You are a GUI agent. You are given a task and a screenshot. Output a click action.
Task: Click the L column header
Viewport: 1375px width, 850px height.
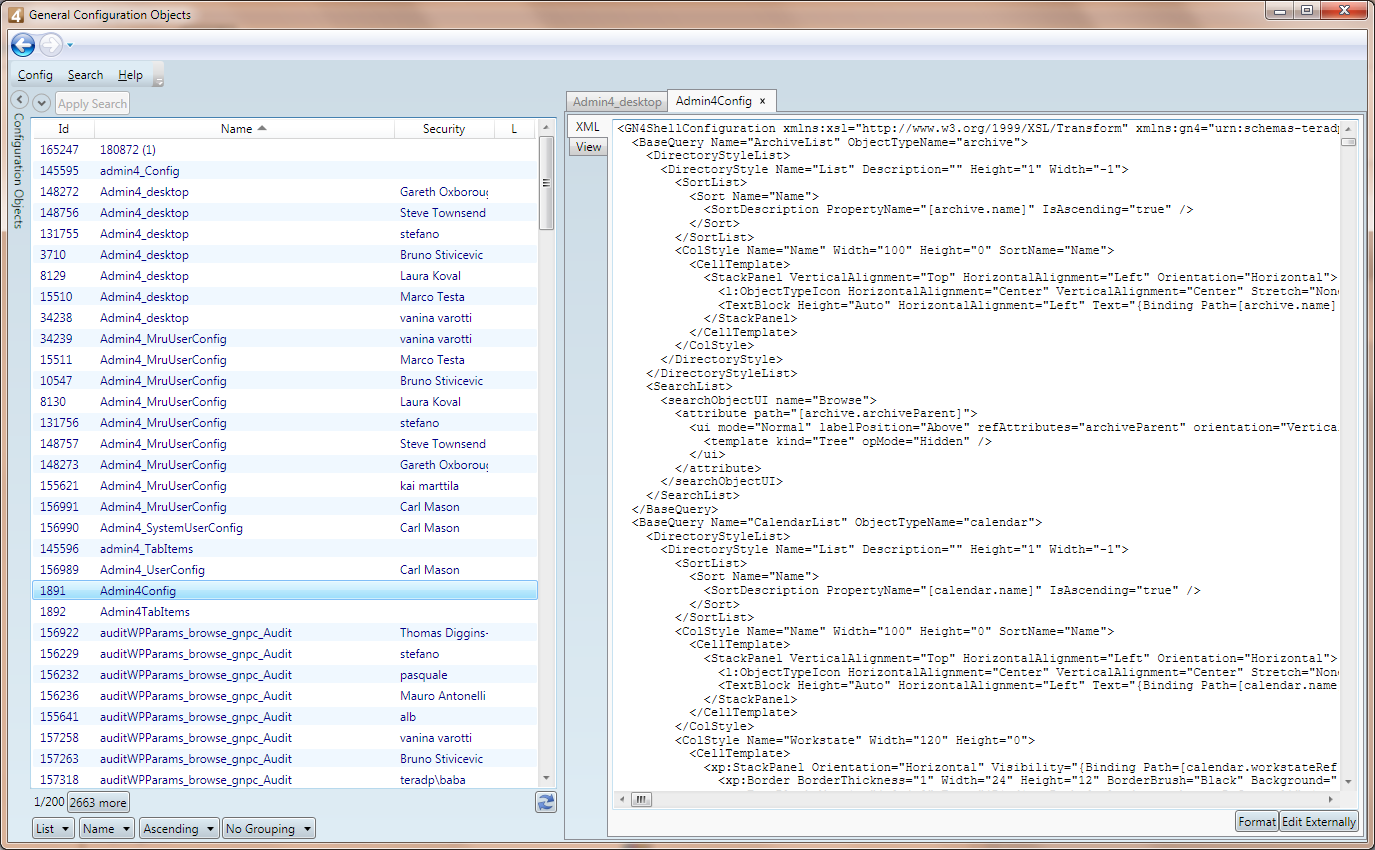(x=514, y=129)
